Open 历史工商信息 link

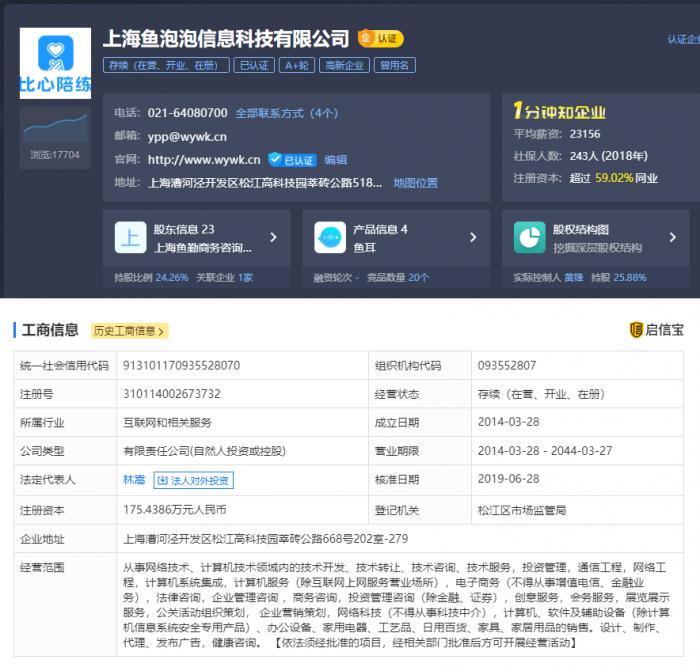pos(129,331)
